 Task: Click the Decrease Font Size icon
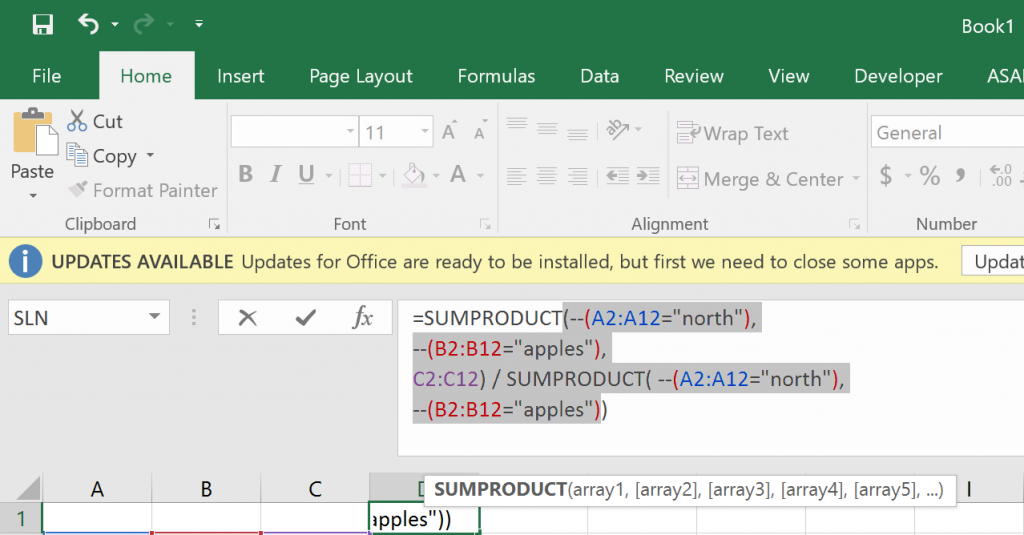point(481,131)
